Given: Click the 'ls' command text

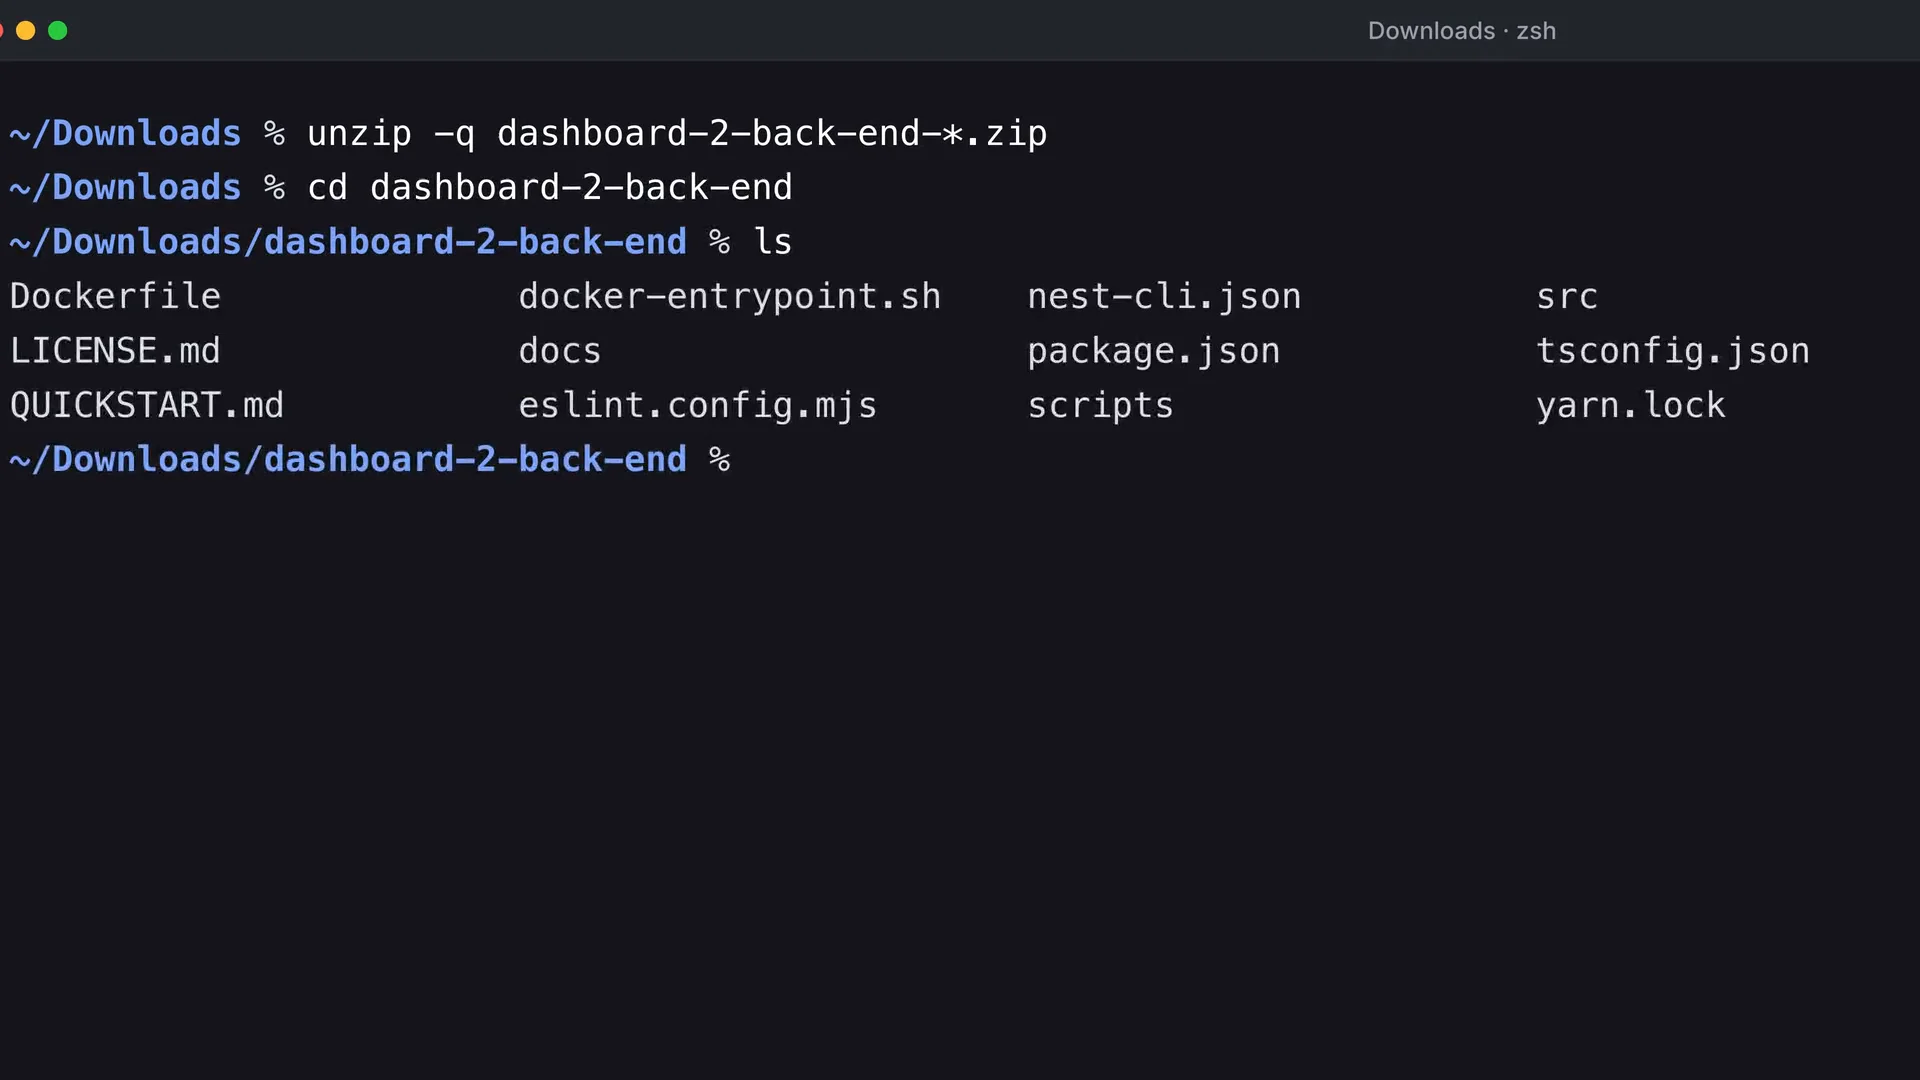Looking at the screenshot, I should tap(772, 242).
